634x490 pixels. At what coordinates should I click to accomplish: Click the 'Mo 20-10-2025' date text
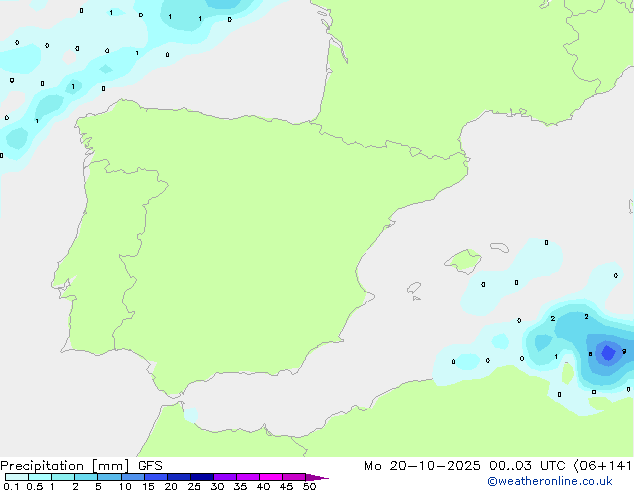click(x=422, y=466)
